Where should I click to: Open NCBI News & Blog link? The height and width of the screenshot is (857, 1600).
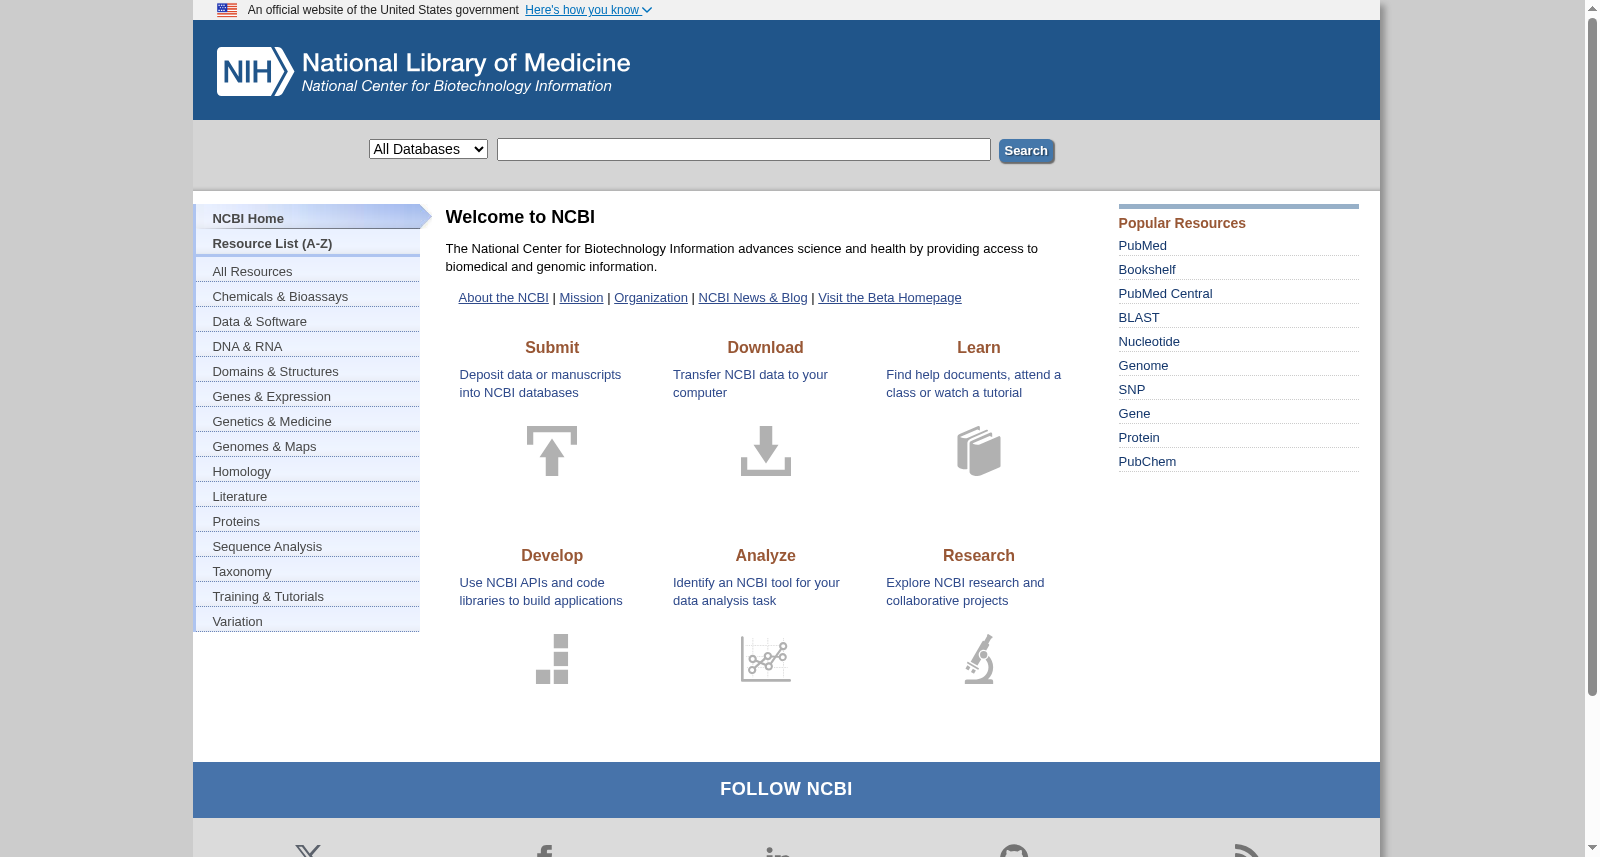pos(753,298)
